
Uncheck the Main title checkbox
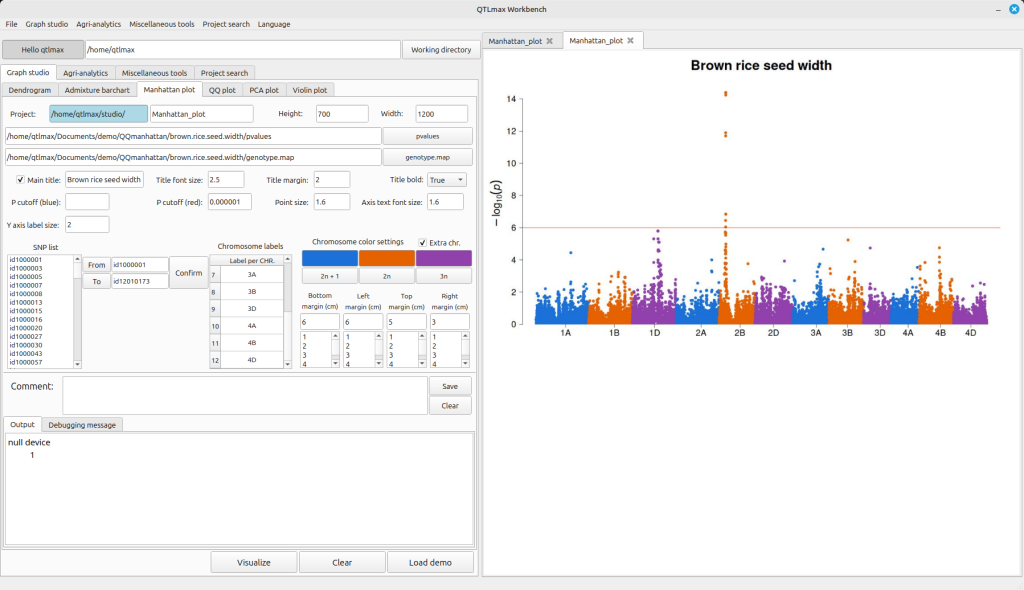[x=21, y=180]
